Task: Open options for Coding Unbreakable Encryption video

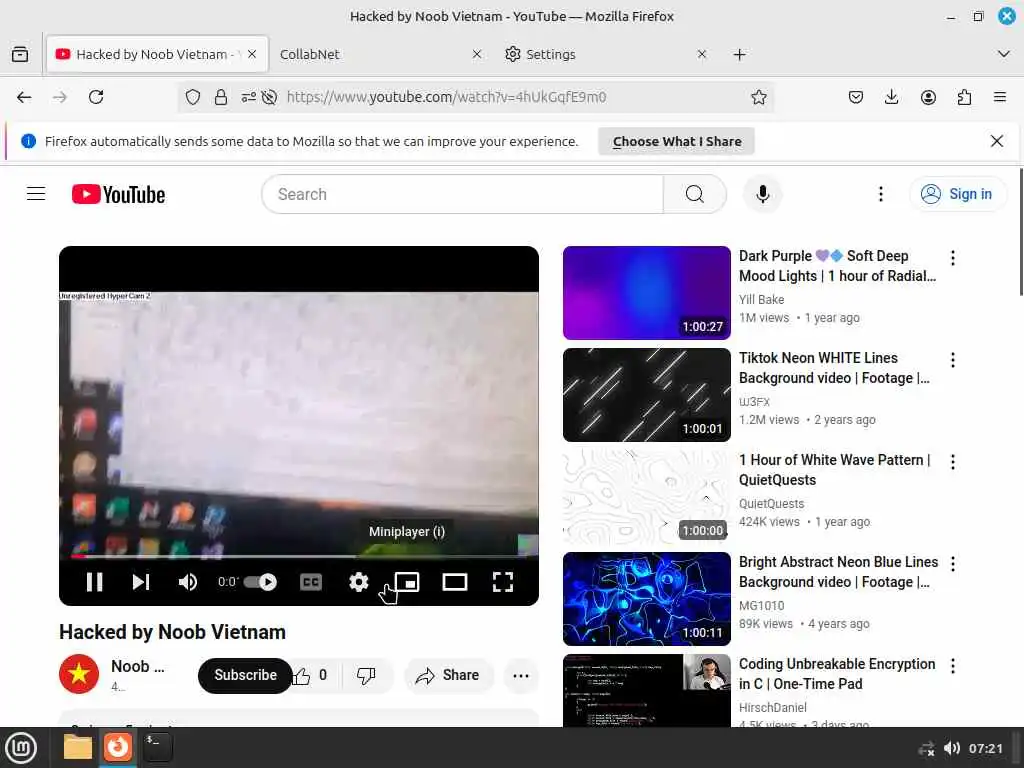Action: pyautogui.click(x=953, y=665)
